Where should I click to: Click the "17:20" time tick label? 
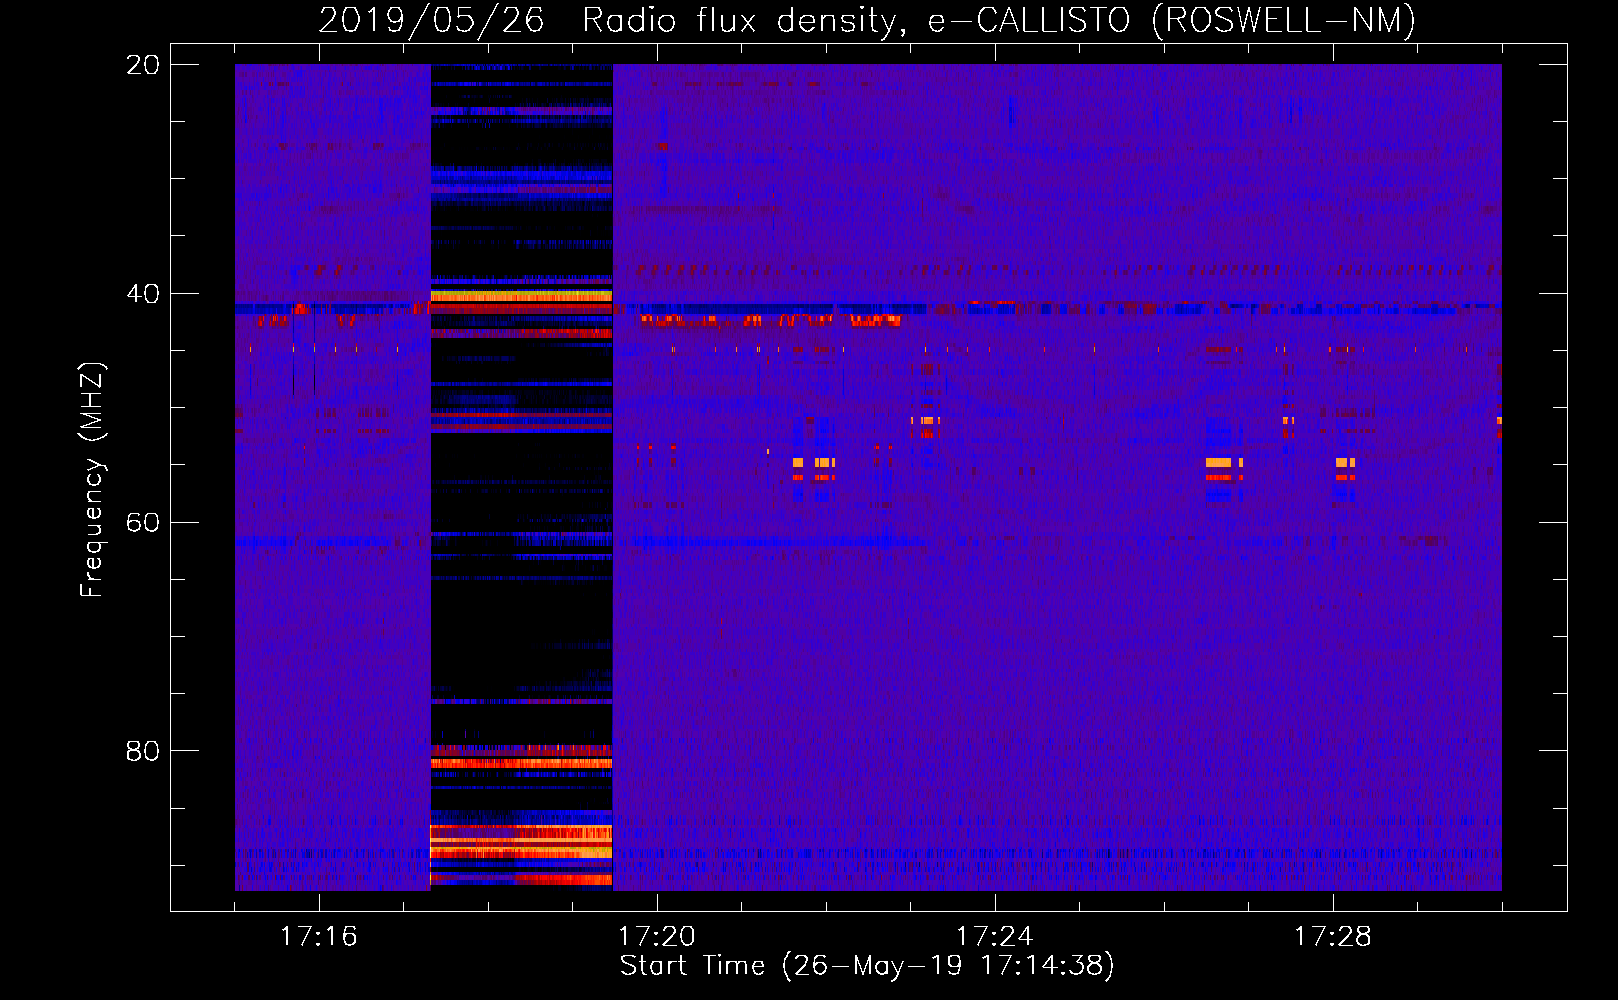coord(657,936)
